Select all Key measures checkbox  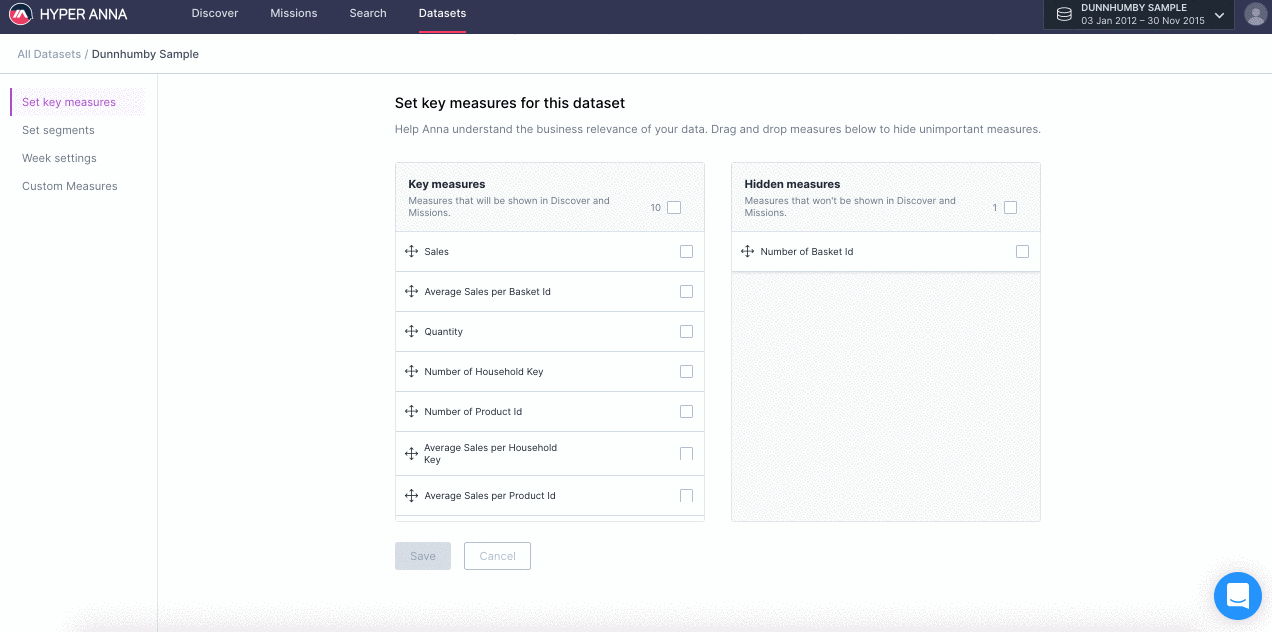(x=674, y=208)
